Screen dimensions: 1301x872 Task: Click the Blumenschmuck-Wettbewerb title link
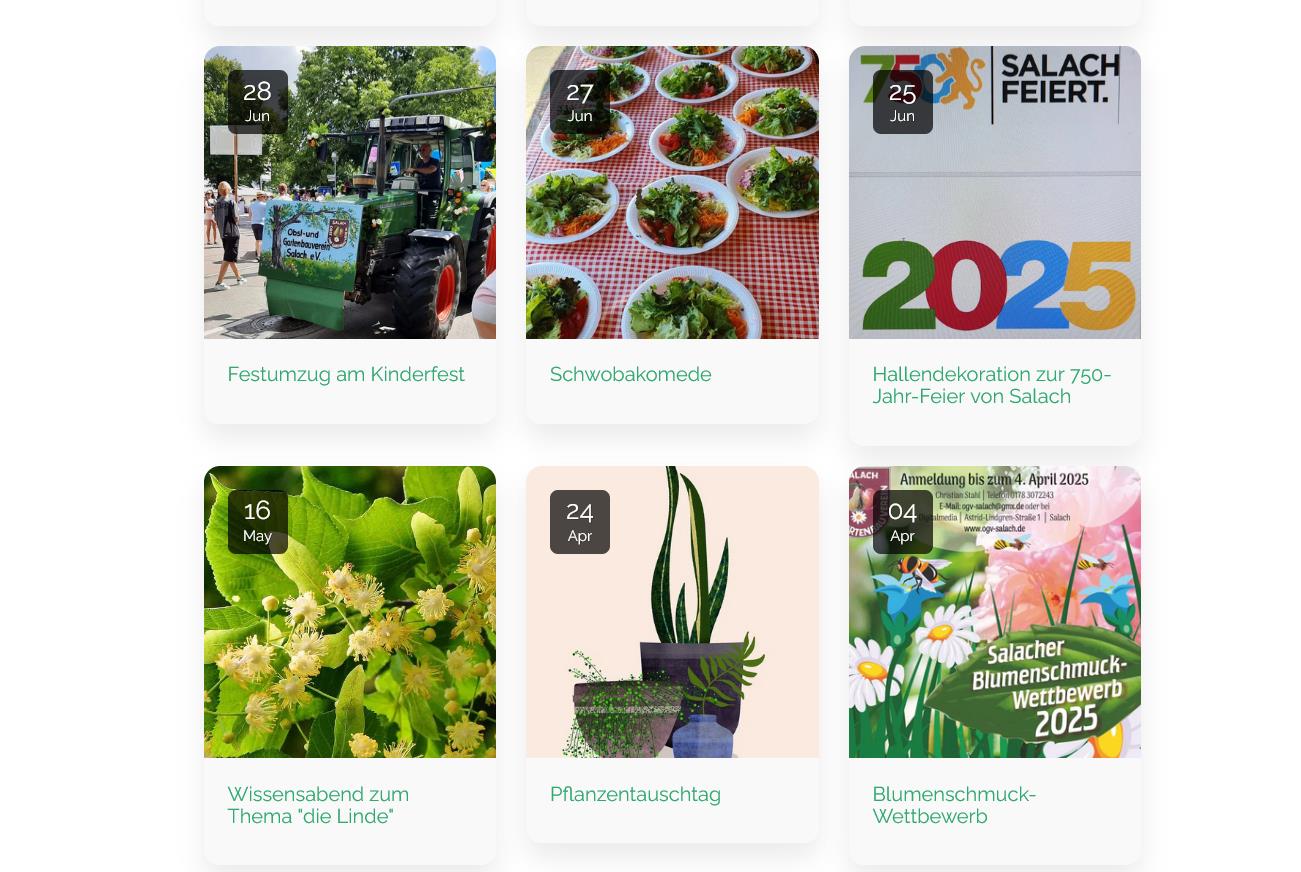click(x=954, y=805)
